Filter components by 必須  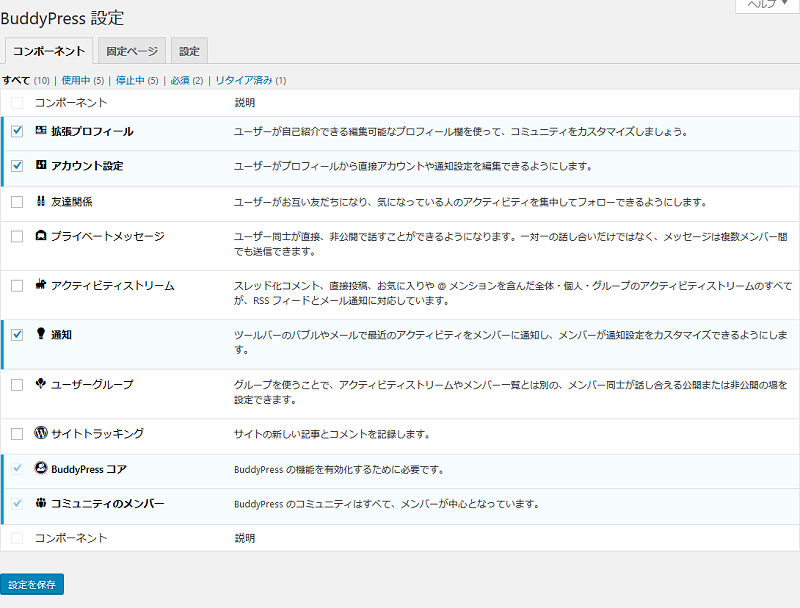[x=180, y=80]
